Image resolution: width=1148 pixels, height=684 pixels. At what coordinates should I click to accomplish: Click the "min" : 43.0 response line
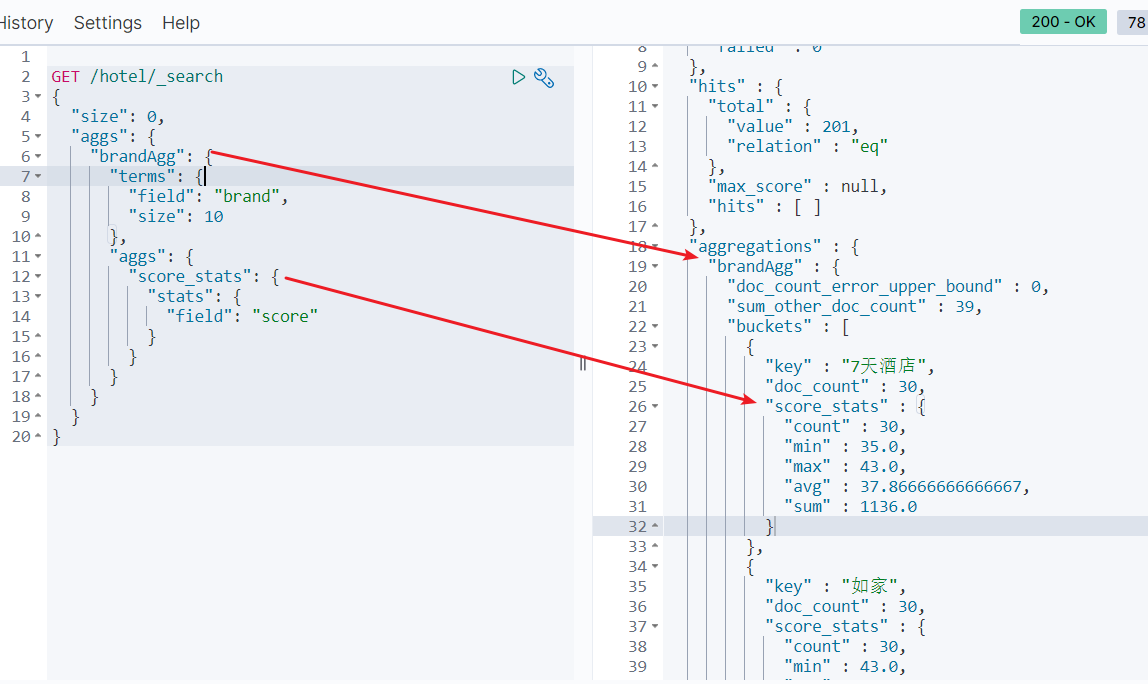(845, 666)
